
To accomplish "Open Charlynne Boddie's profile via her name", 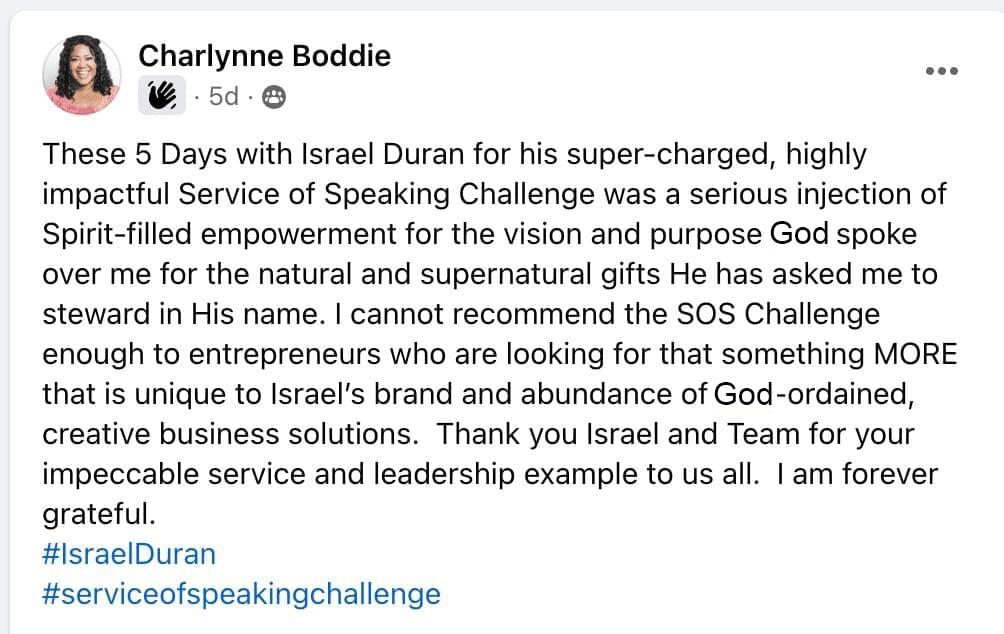I will (264, 56).
